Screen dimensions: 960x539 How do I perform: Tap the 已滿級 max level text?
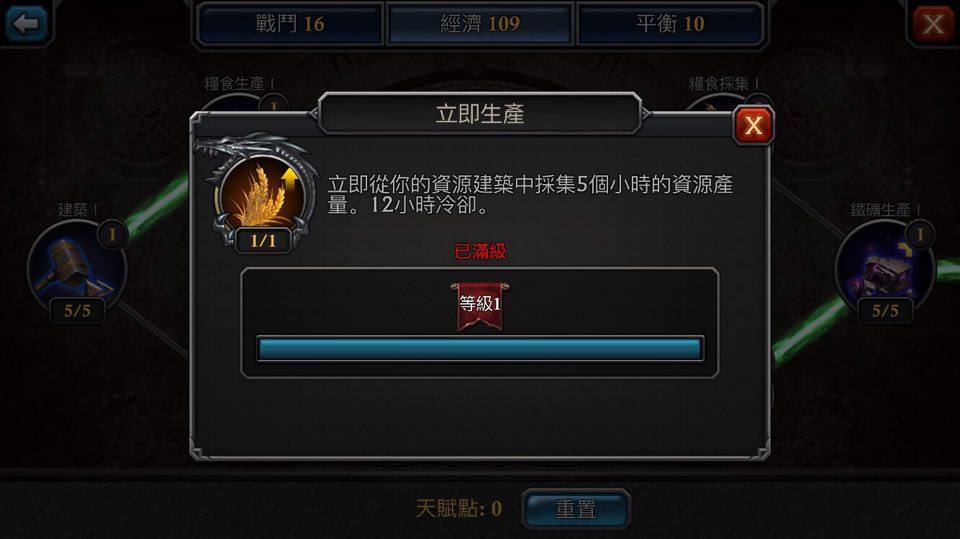pyautogui.click(x=480, y=251)
